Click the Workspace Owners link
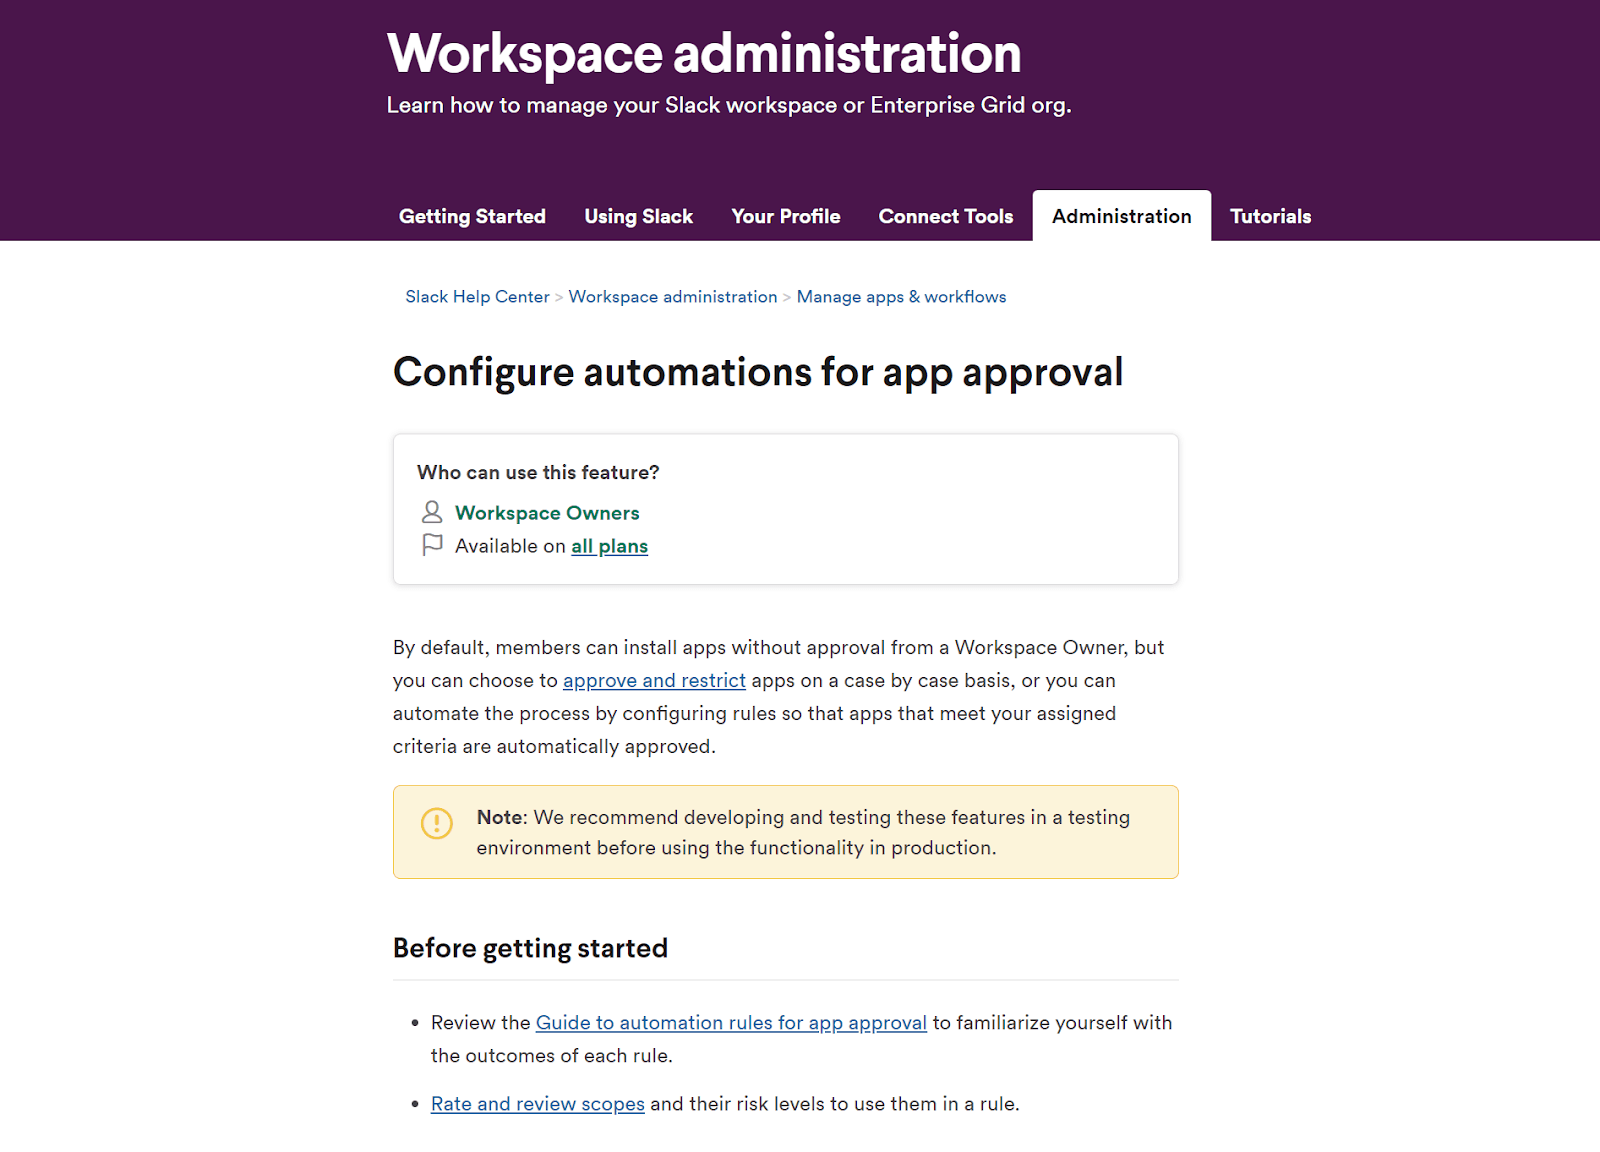 click(x=547, y=513)
